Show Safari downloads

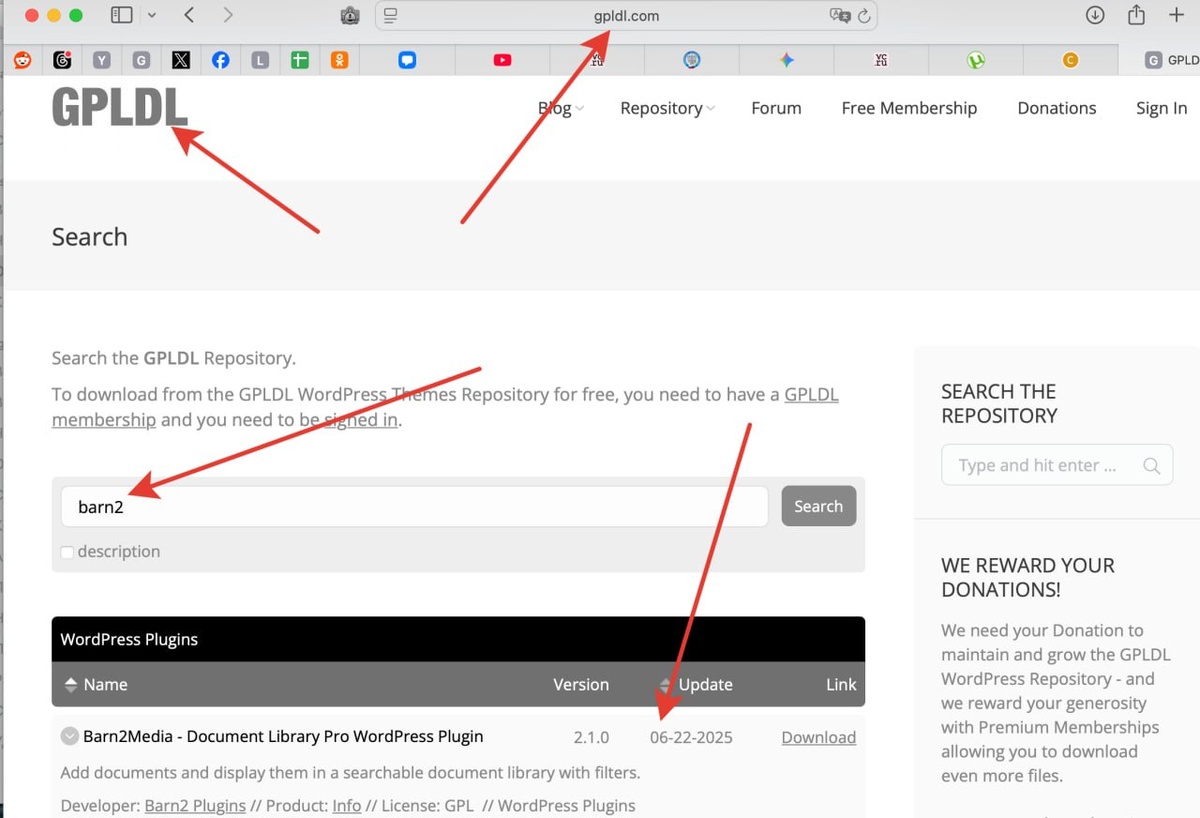pyautogui.click(x=1095, y=15)
